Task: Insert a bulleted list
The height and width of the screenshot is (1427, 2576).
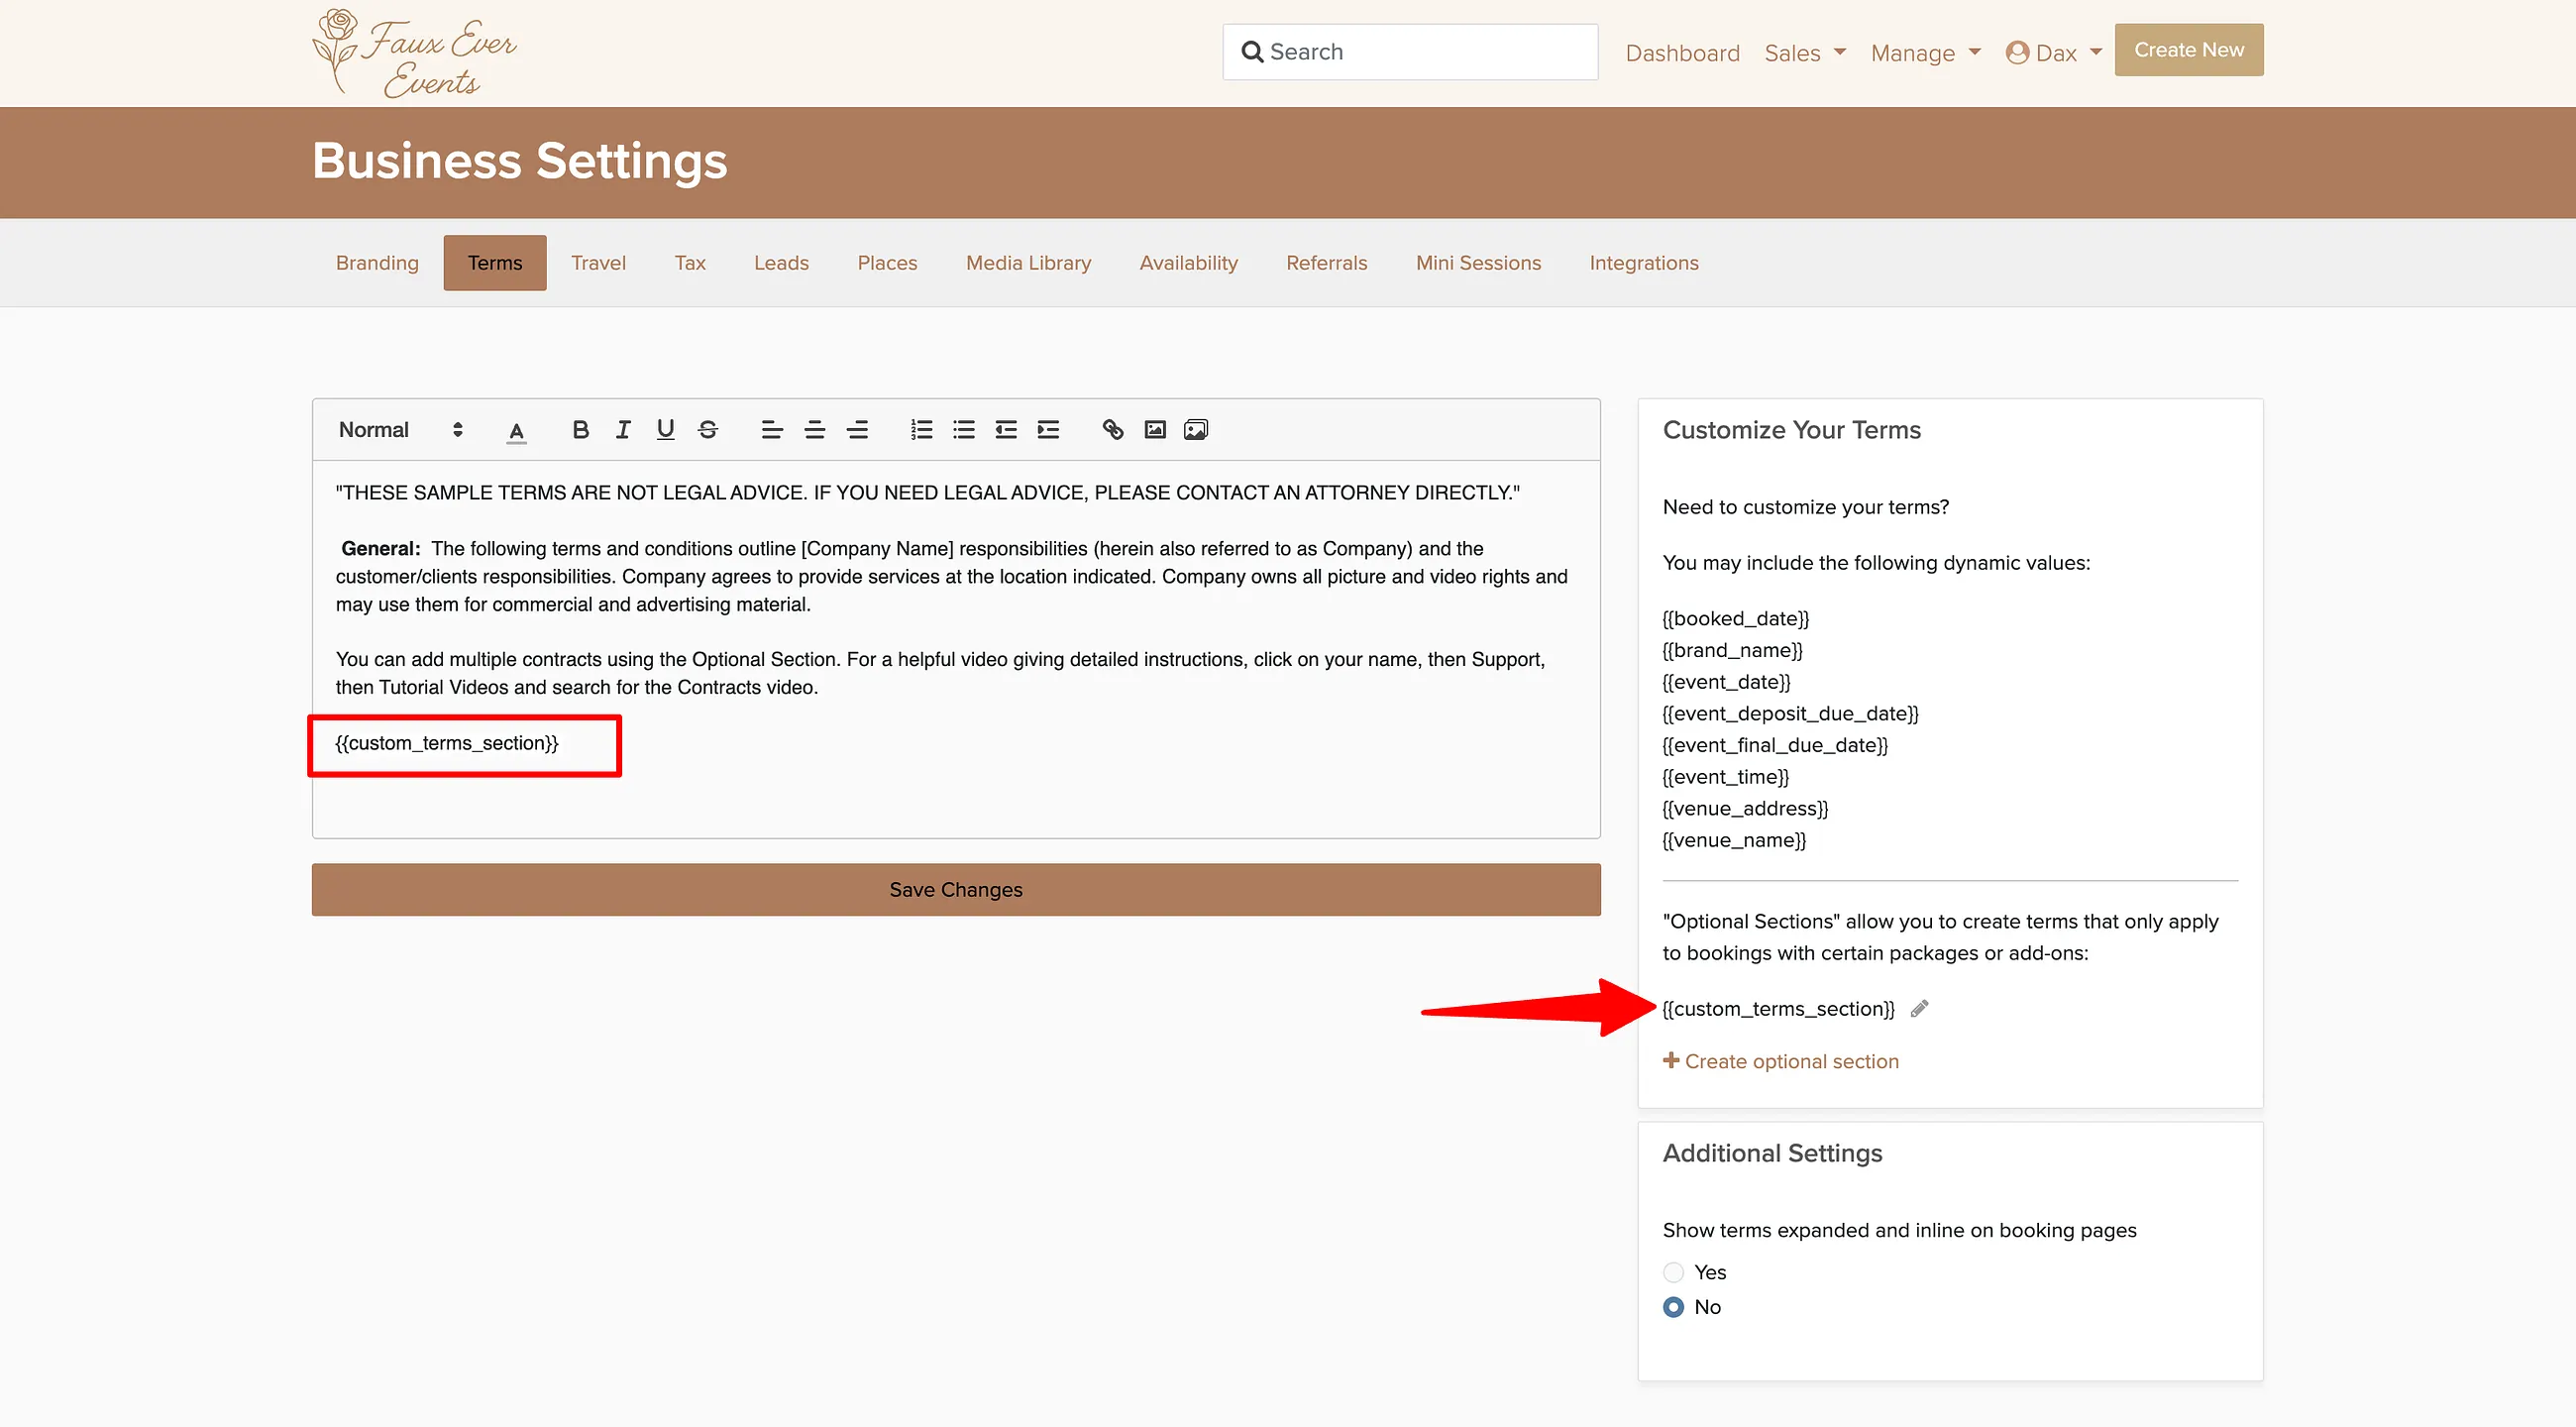Action: (x=964, y=430)
